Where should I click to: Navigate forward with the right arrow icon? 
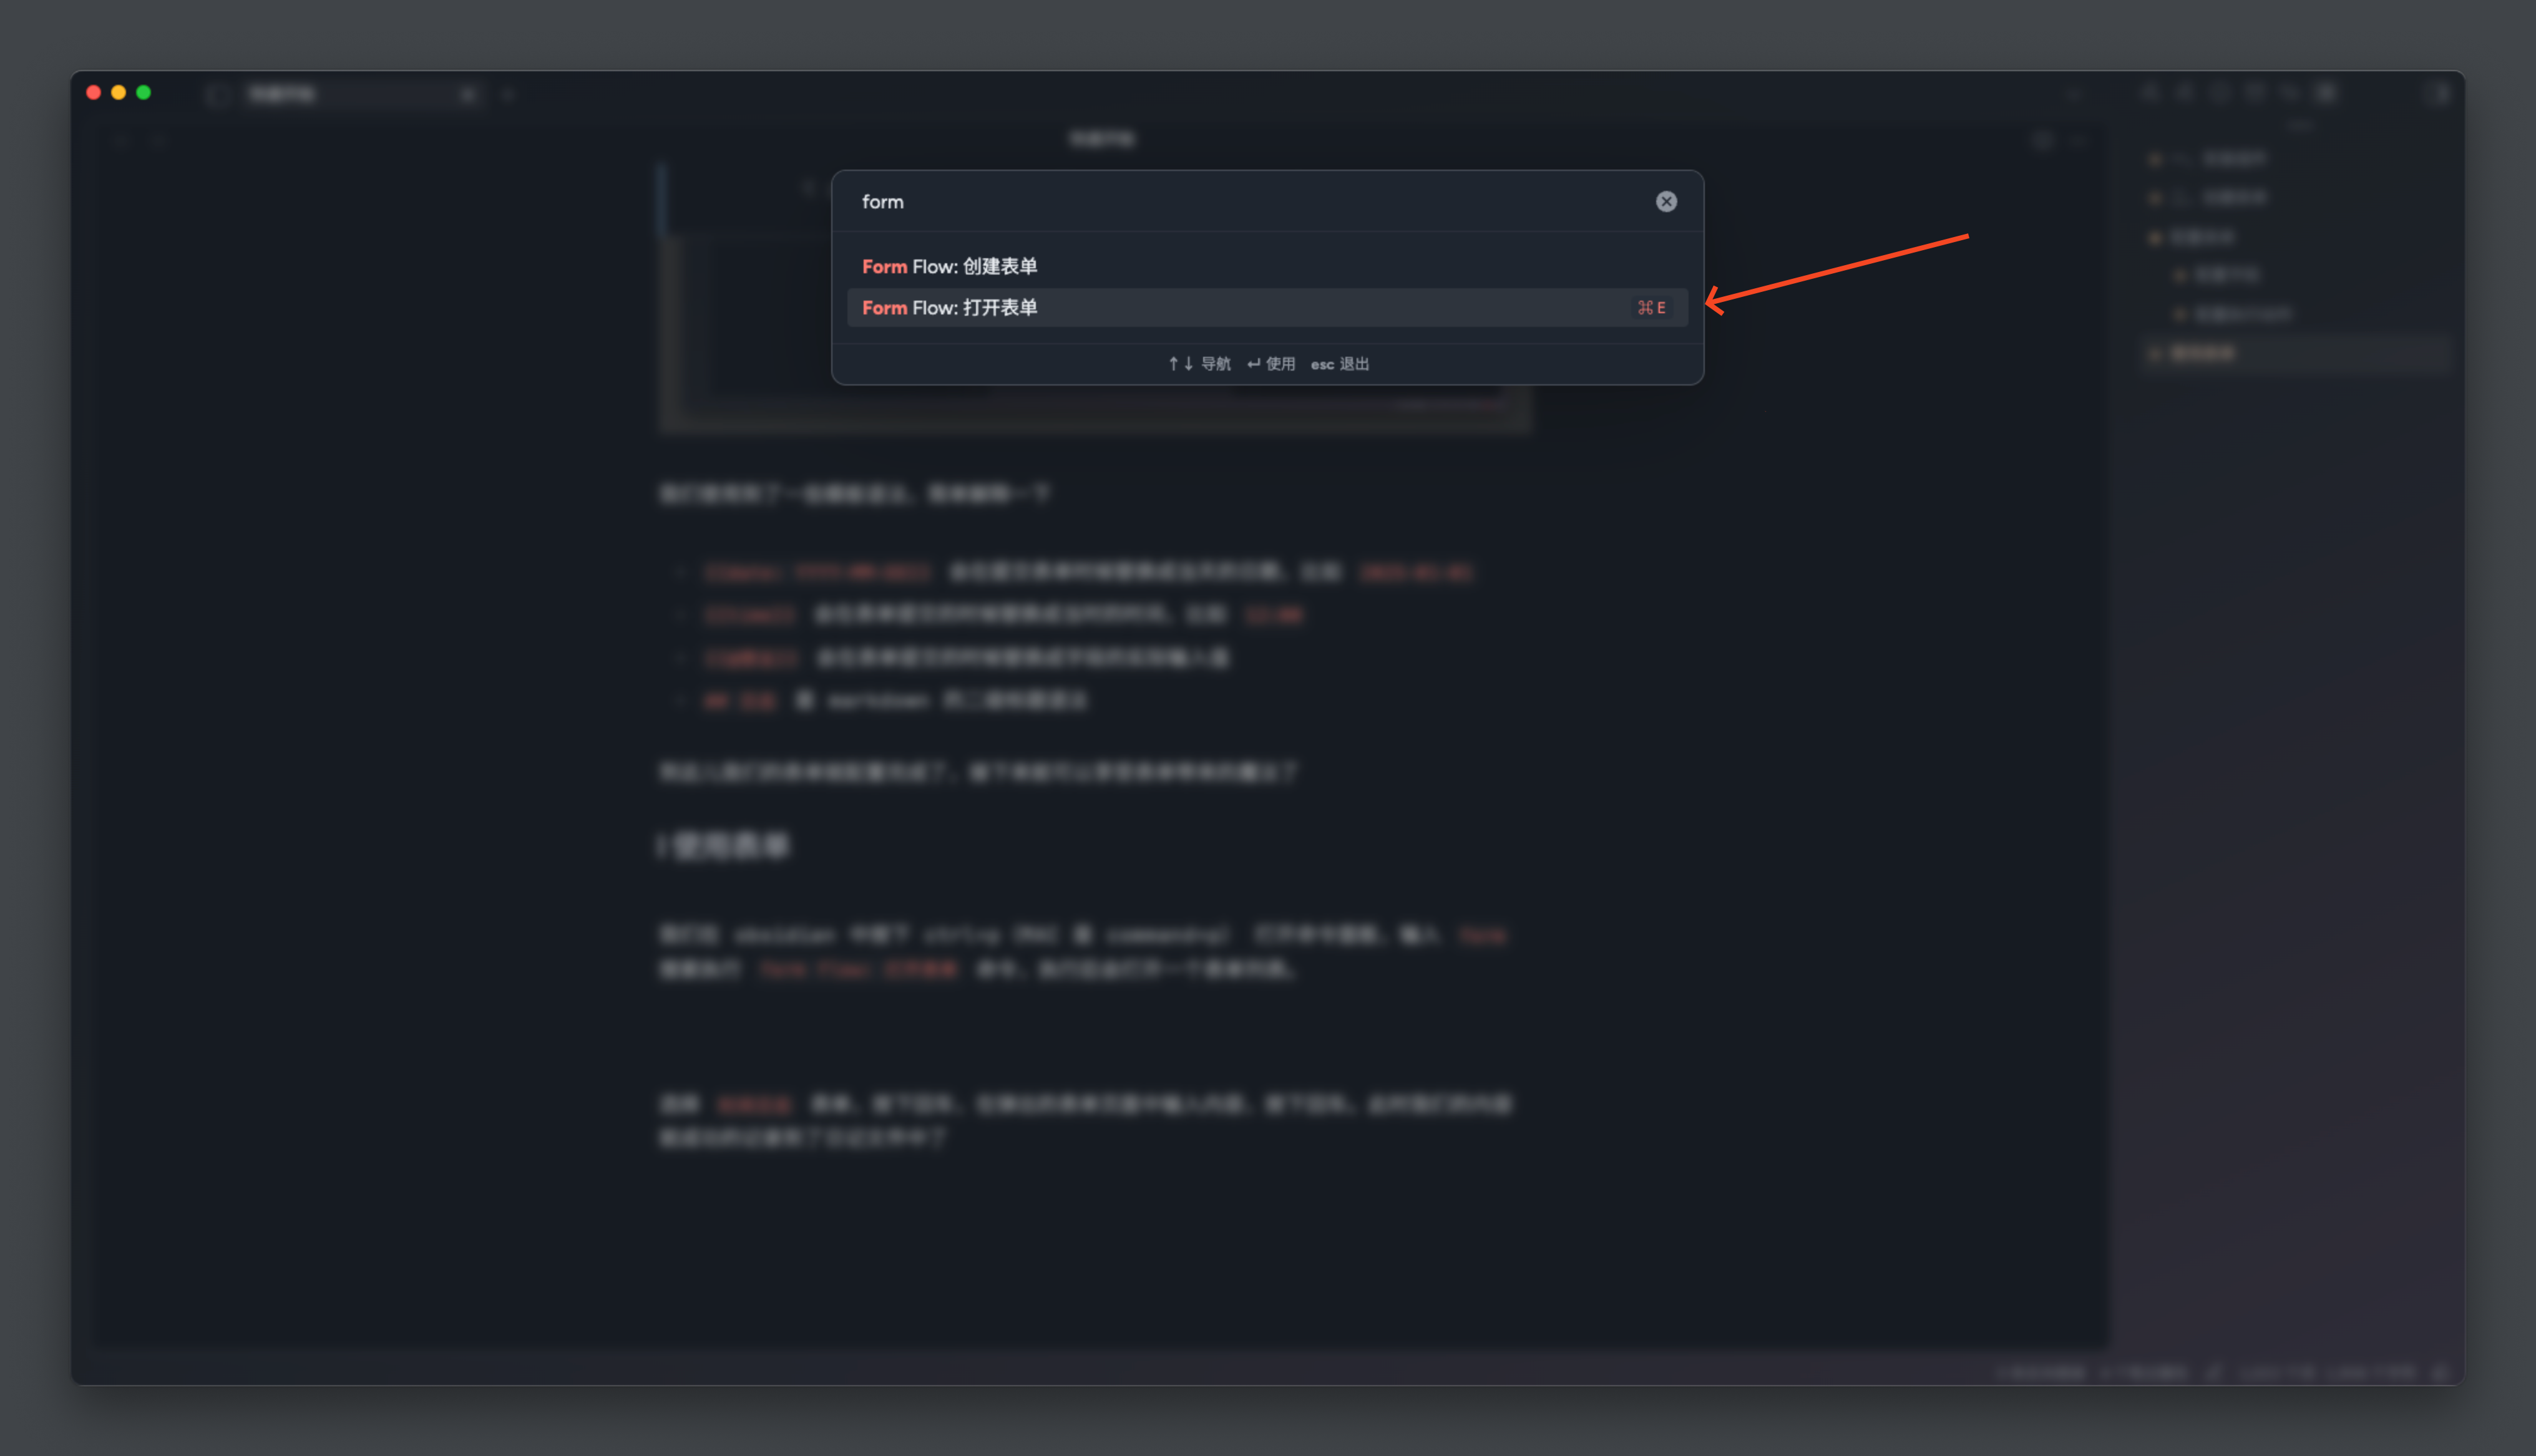point(158,140)
